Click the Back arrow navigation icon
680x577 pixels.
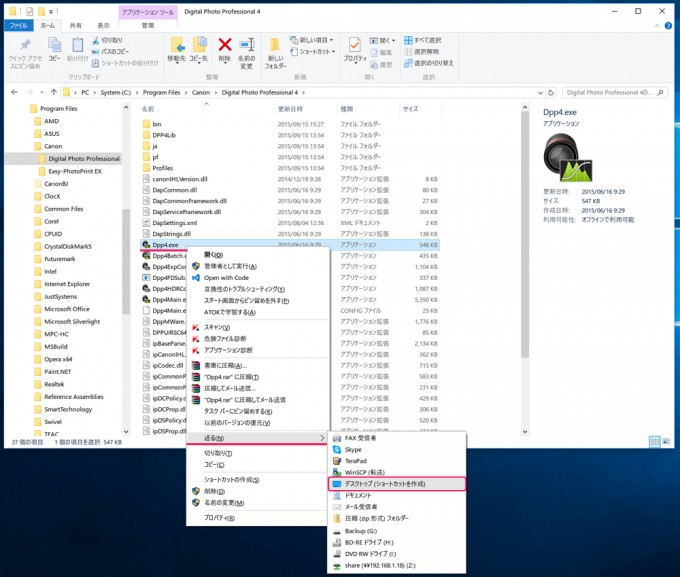coord(14,92)
